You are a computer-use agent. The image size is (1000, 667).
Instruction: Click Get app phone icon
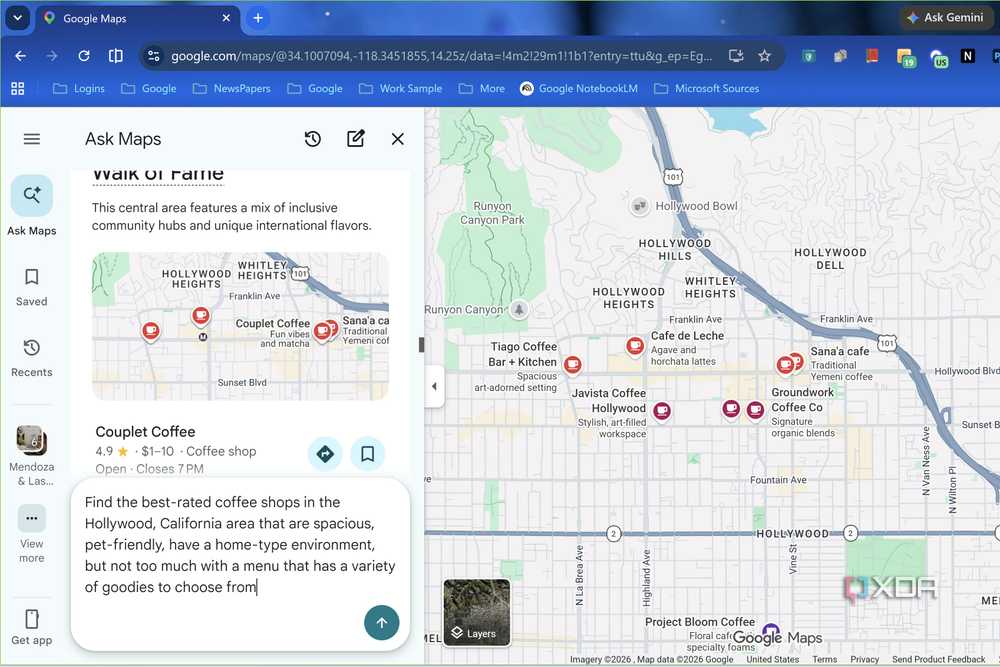point(31,619)
